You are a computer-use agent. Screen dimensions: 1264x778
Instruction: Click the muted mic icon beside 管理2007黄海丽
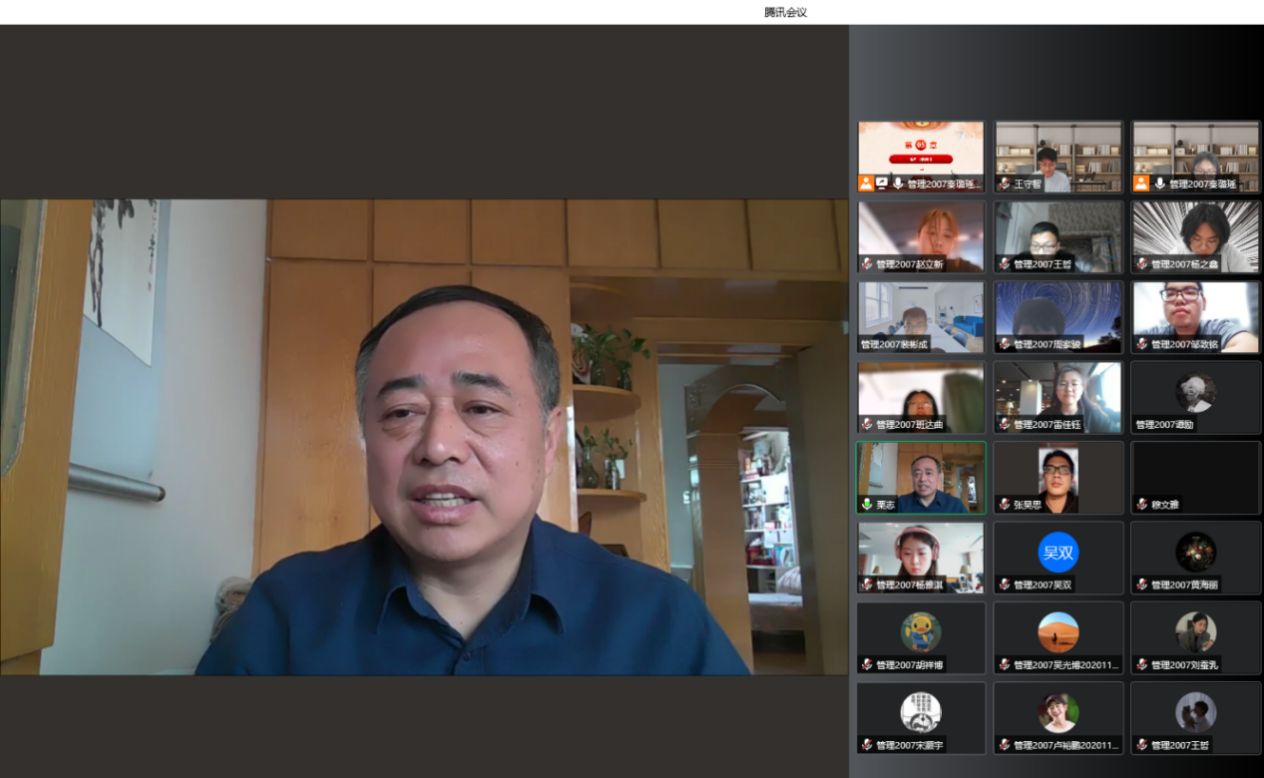point(1140,585)
